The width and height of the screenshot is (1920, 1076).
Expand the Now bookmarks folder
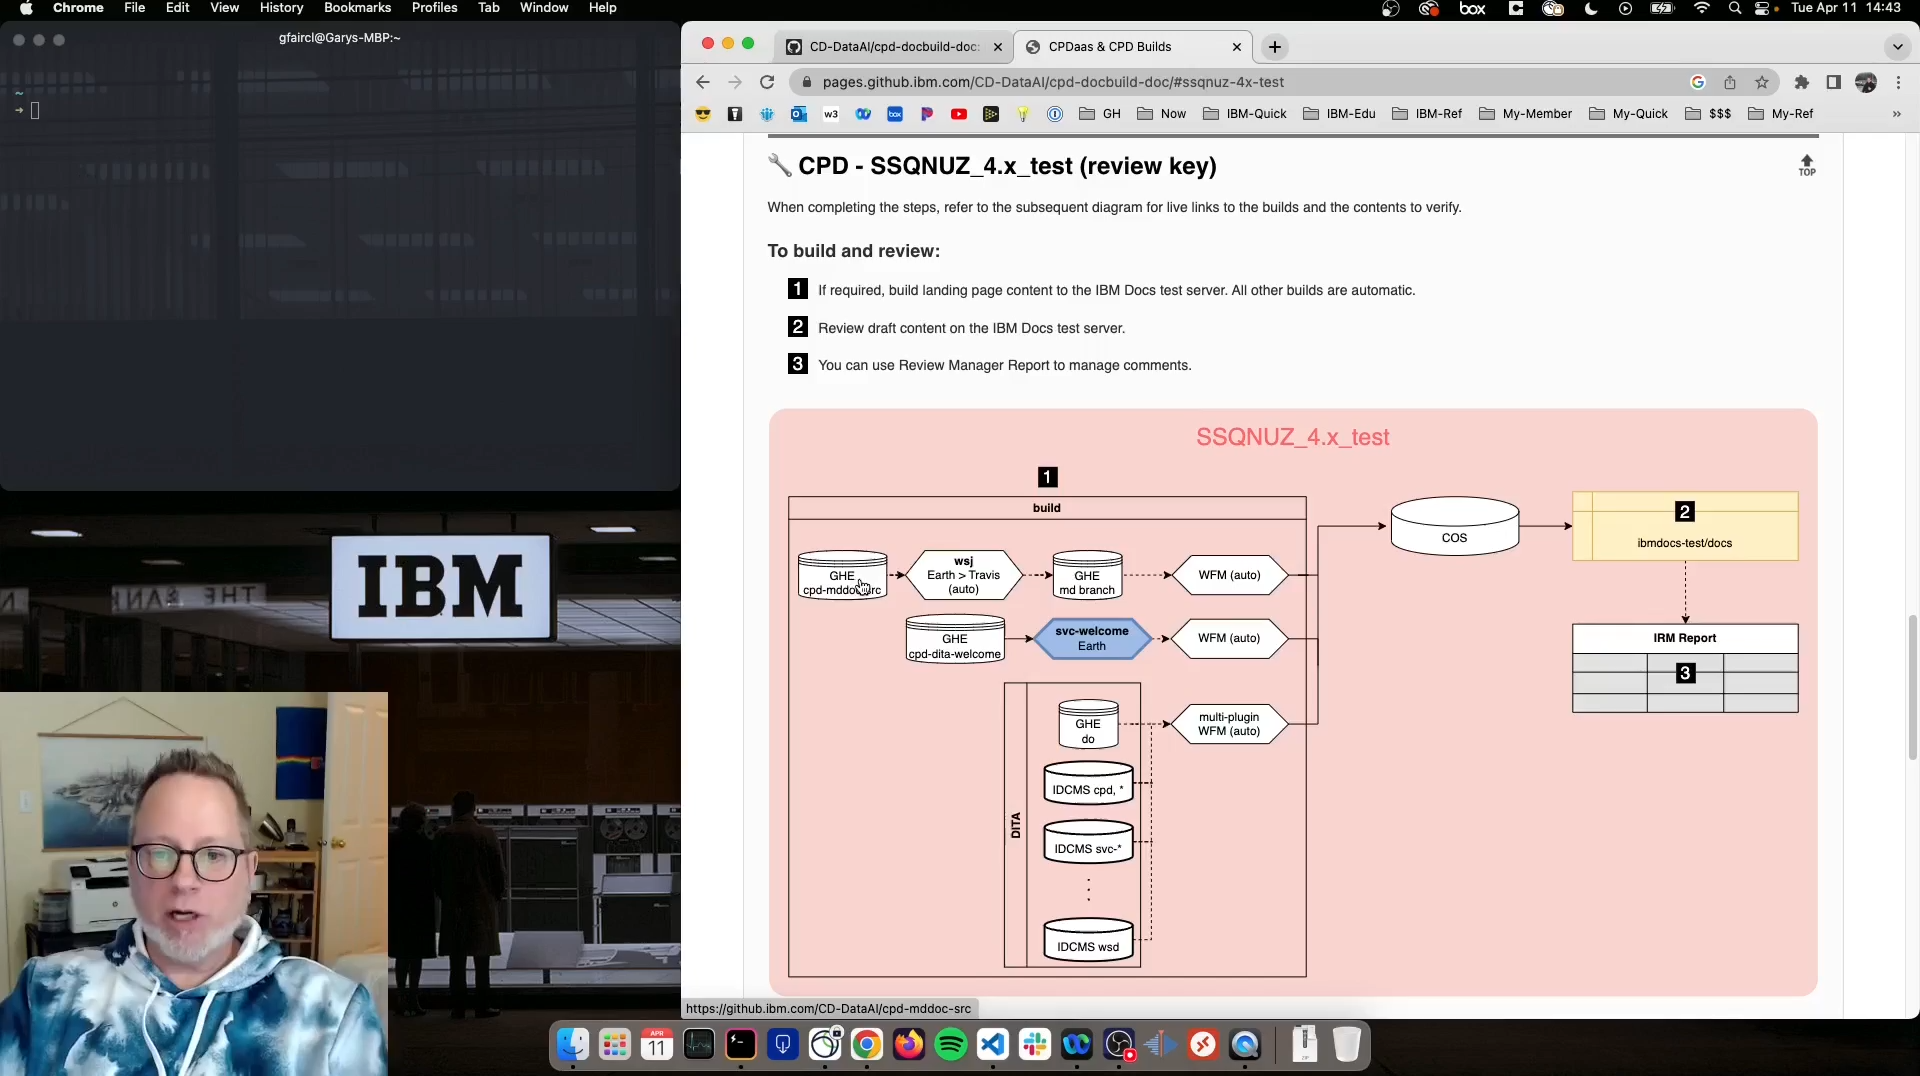tap(1162, 114)
